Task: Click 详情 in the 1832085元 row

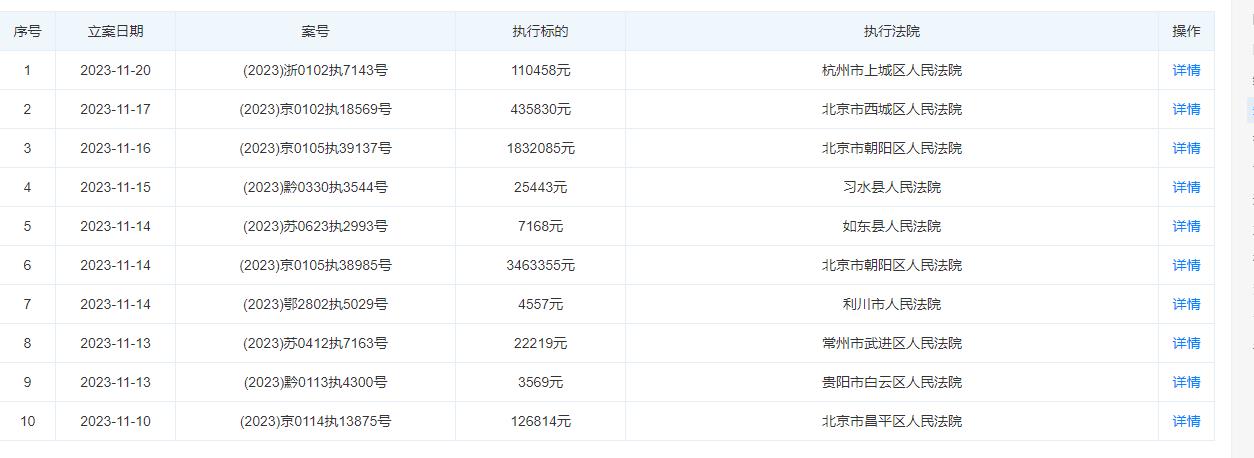Action: [1186, 148]
